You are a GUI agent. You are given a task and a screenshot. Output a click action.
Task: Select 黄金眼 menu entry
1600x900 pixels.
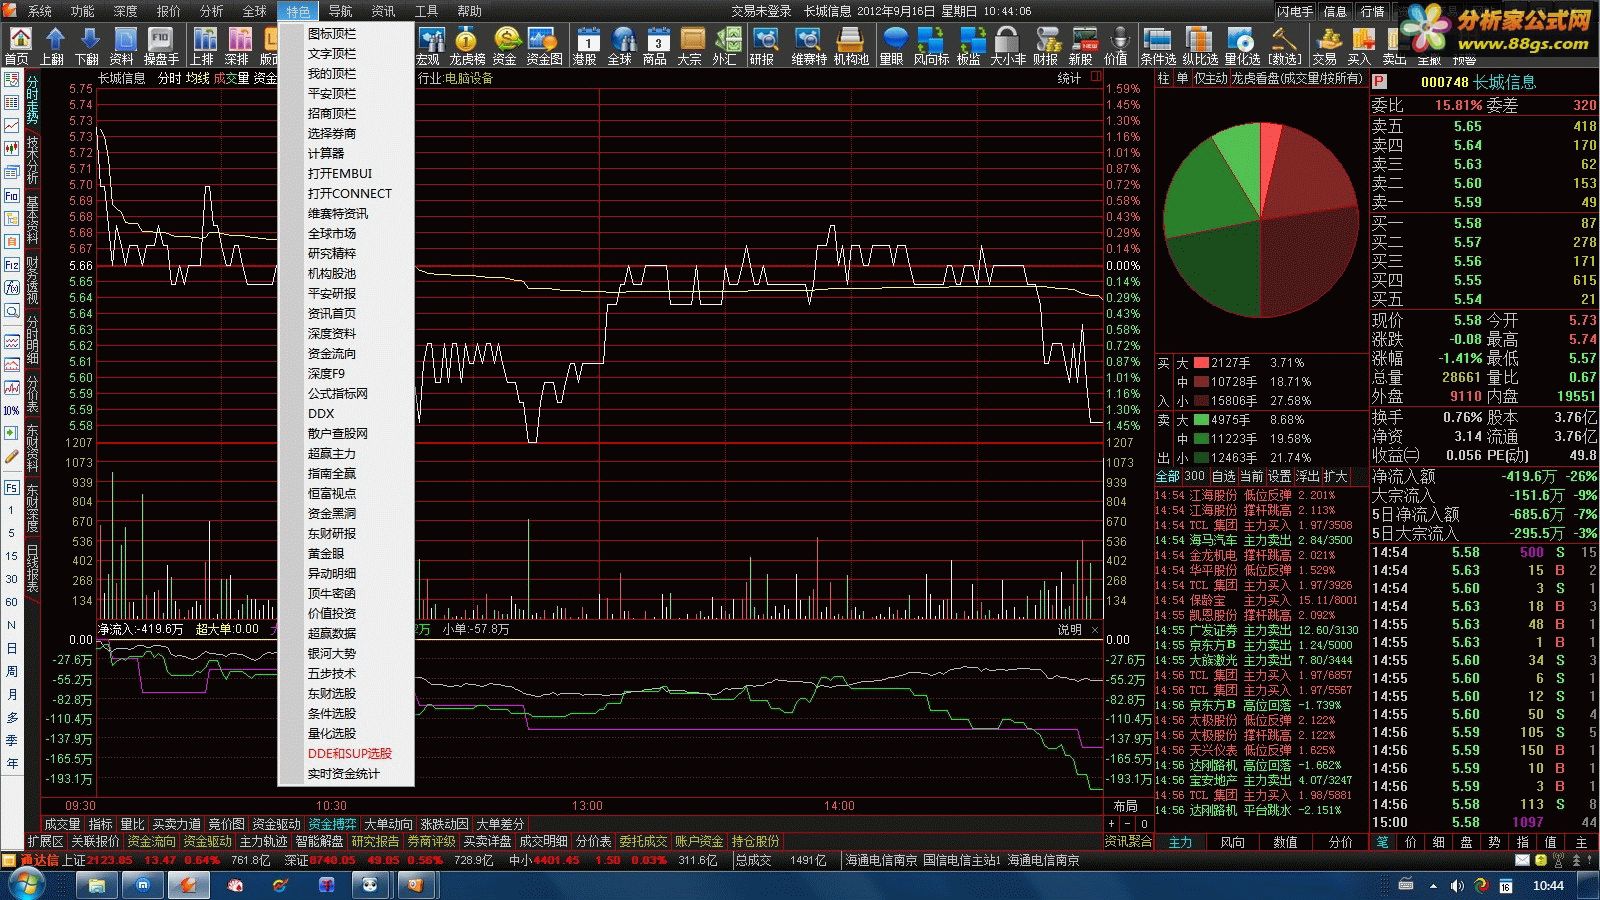click(x=326, y=553)
